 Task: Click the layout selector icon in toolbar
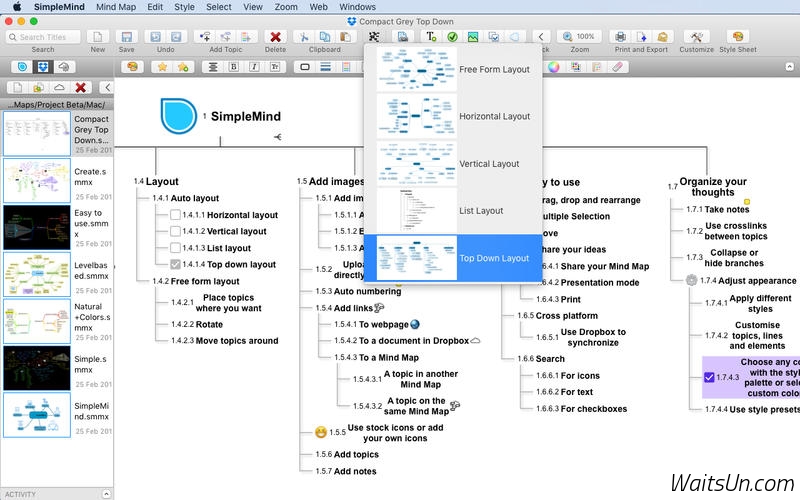click(x=374, y=37)
